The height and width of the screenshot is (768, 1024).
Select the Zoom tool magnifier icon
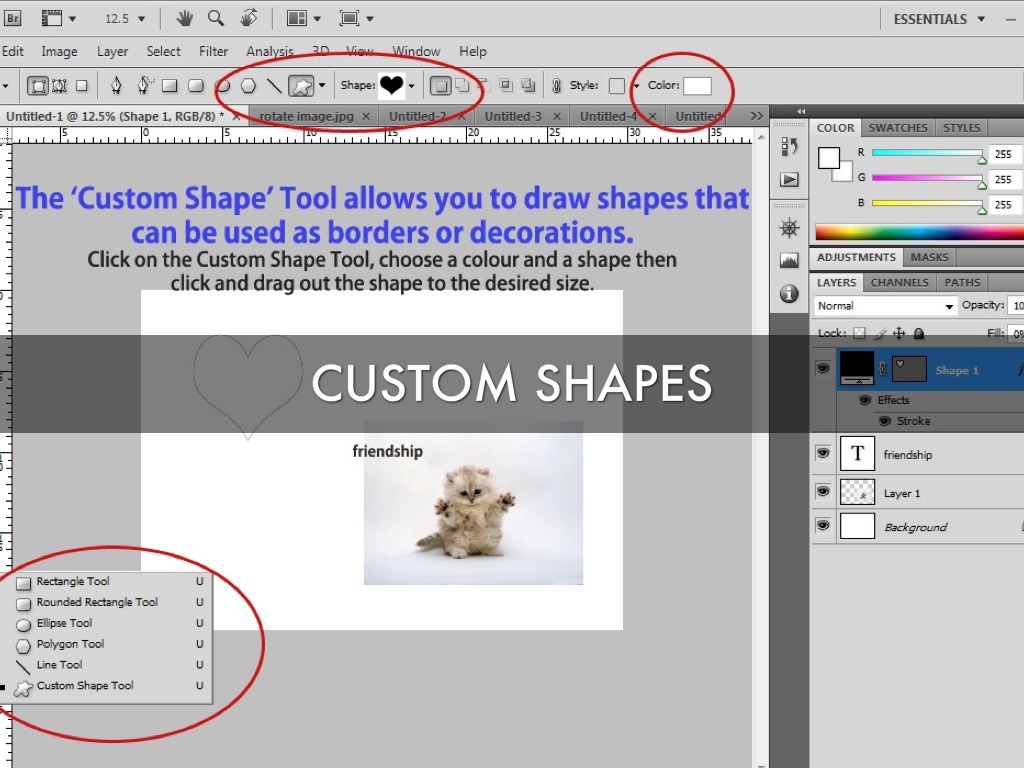[x=216, y=19]
